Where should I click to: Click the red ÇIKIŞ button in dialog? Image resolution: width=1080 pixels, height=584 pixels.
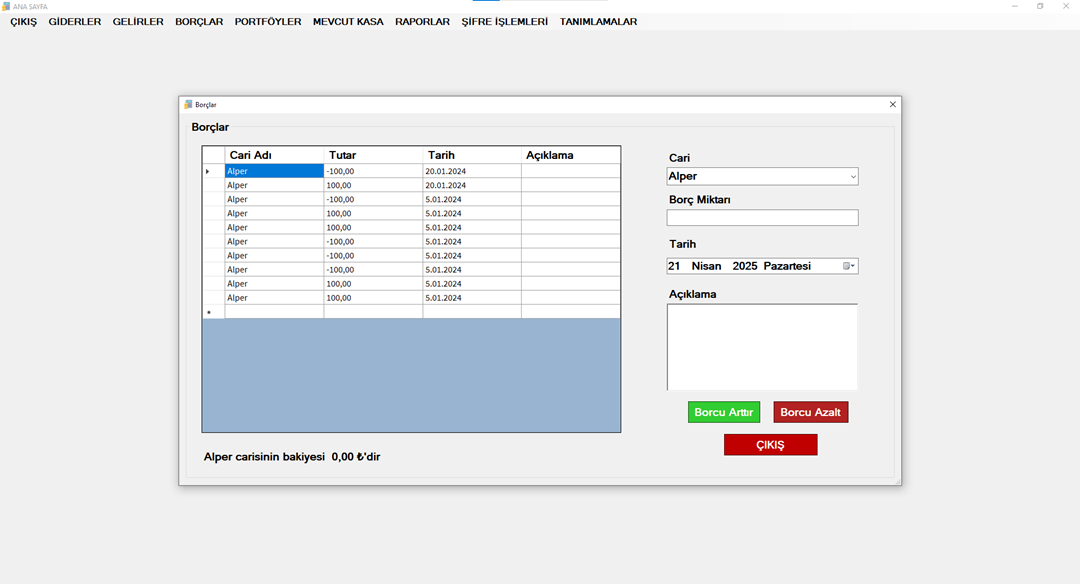(x=770, y=445)
